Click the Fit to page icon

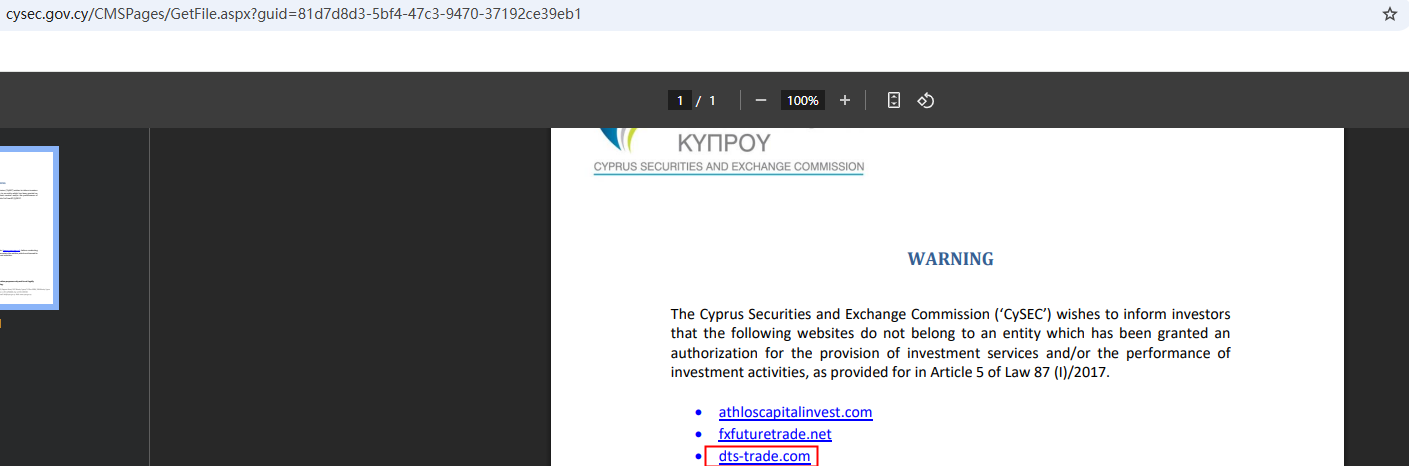point(894,100)
